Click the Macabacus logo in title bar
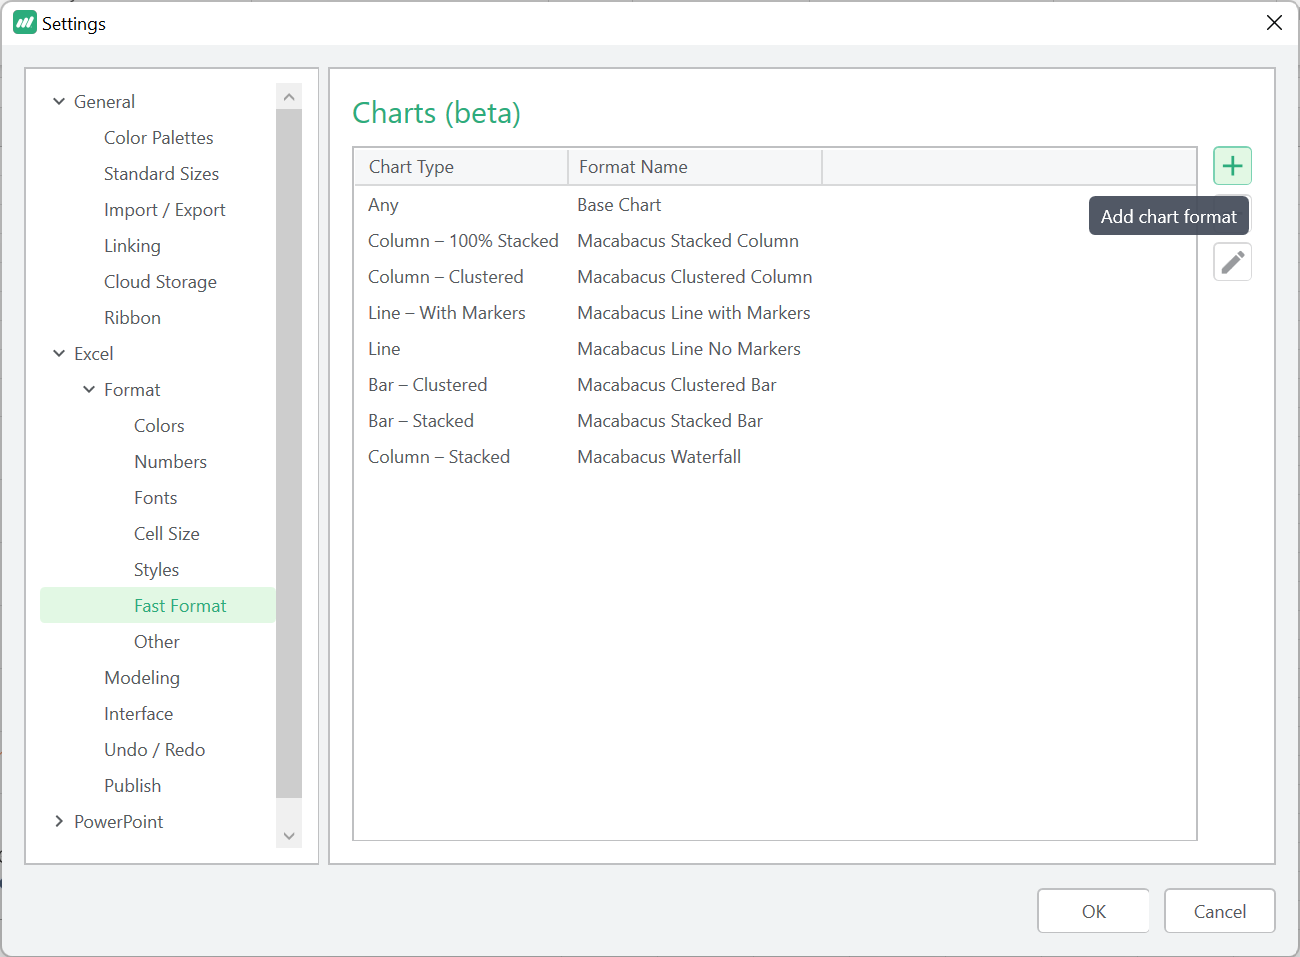 25,22
